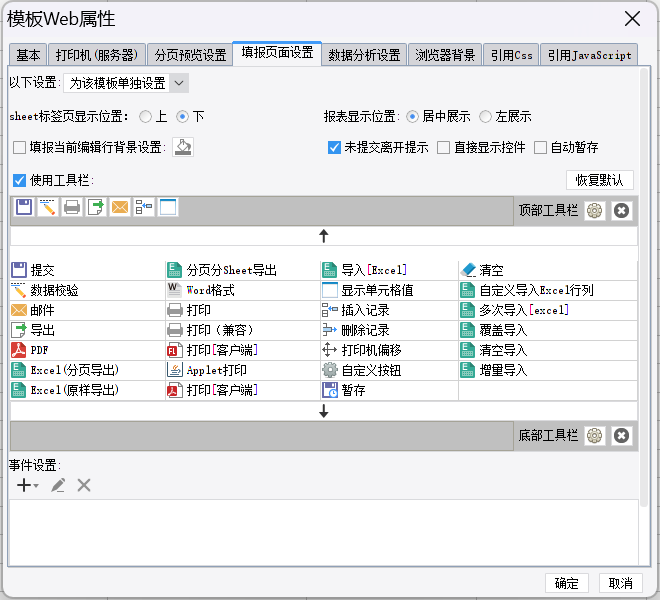Select the 多次导入[excel] tool item

click(548, 310)
